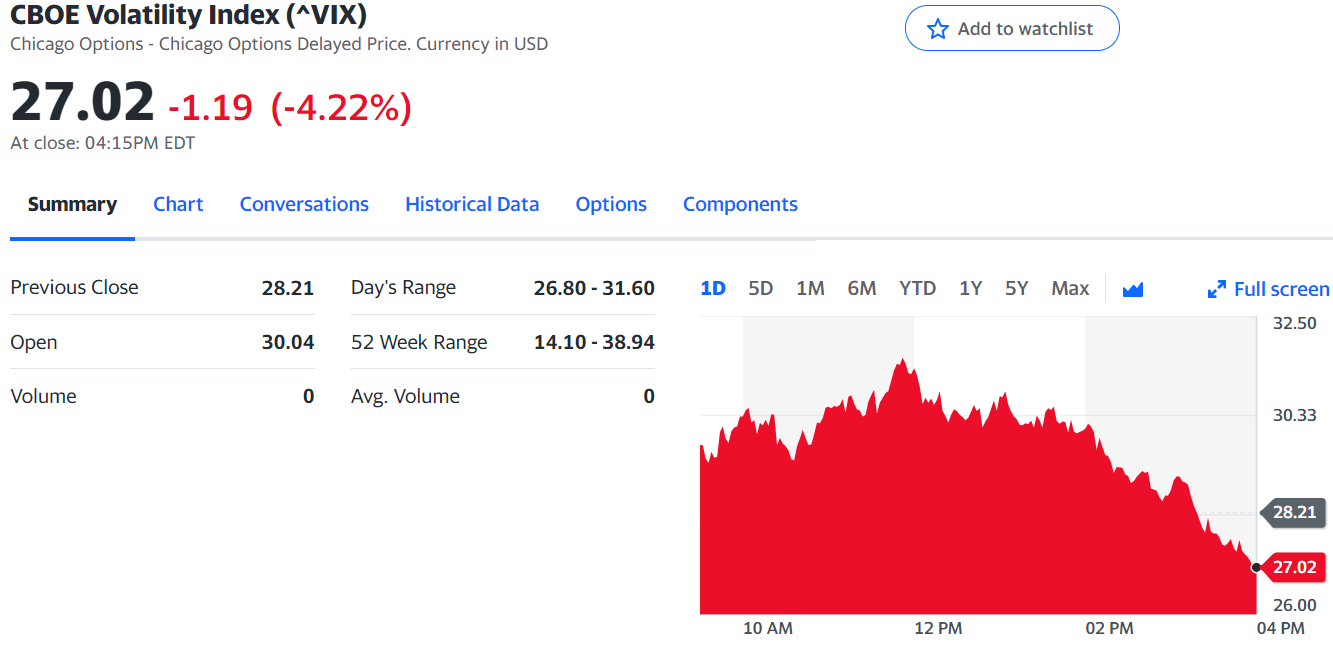Click the 32.50 y-axis label

(x=1294, y=323)
